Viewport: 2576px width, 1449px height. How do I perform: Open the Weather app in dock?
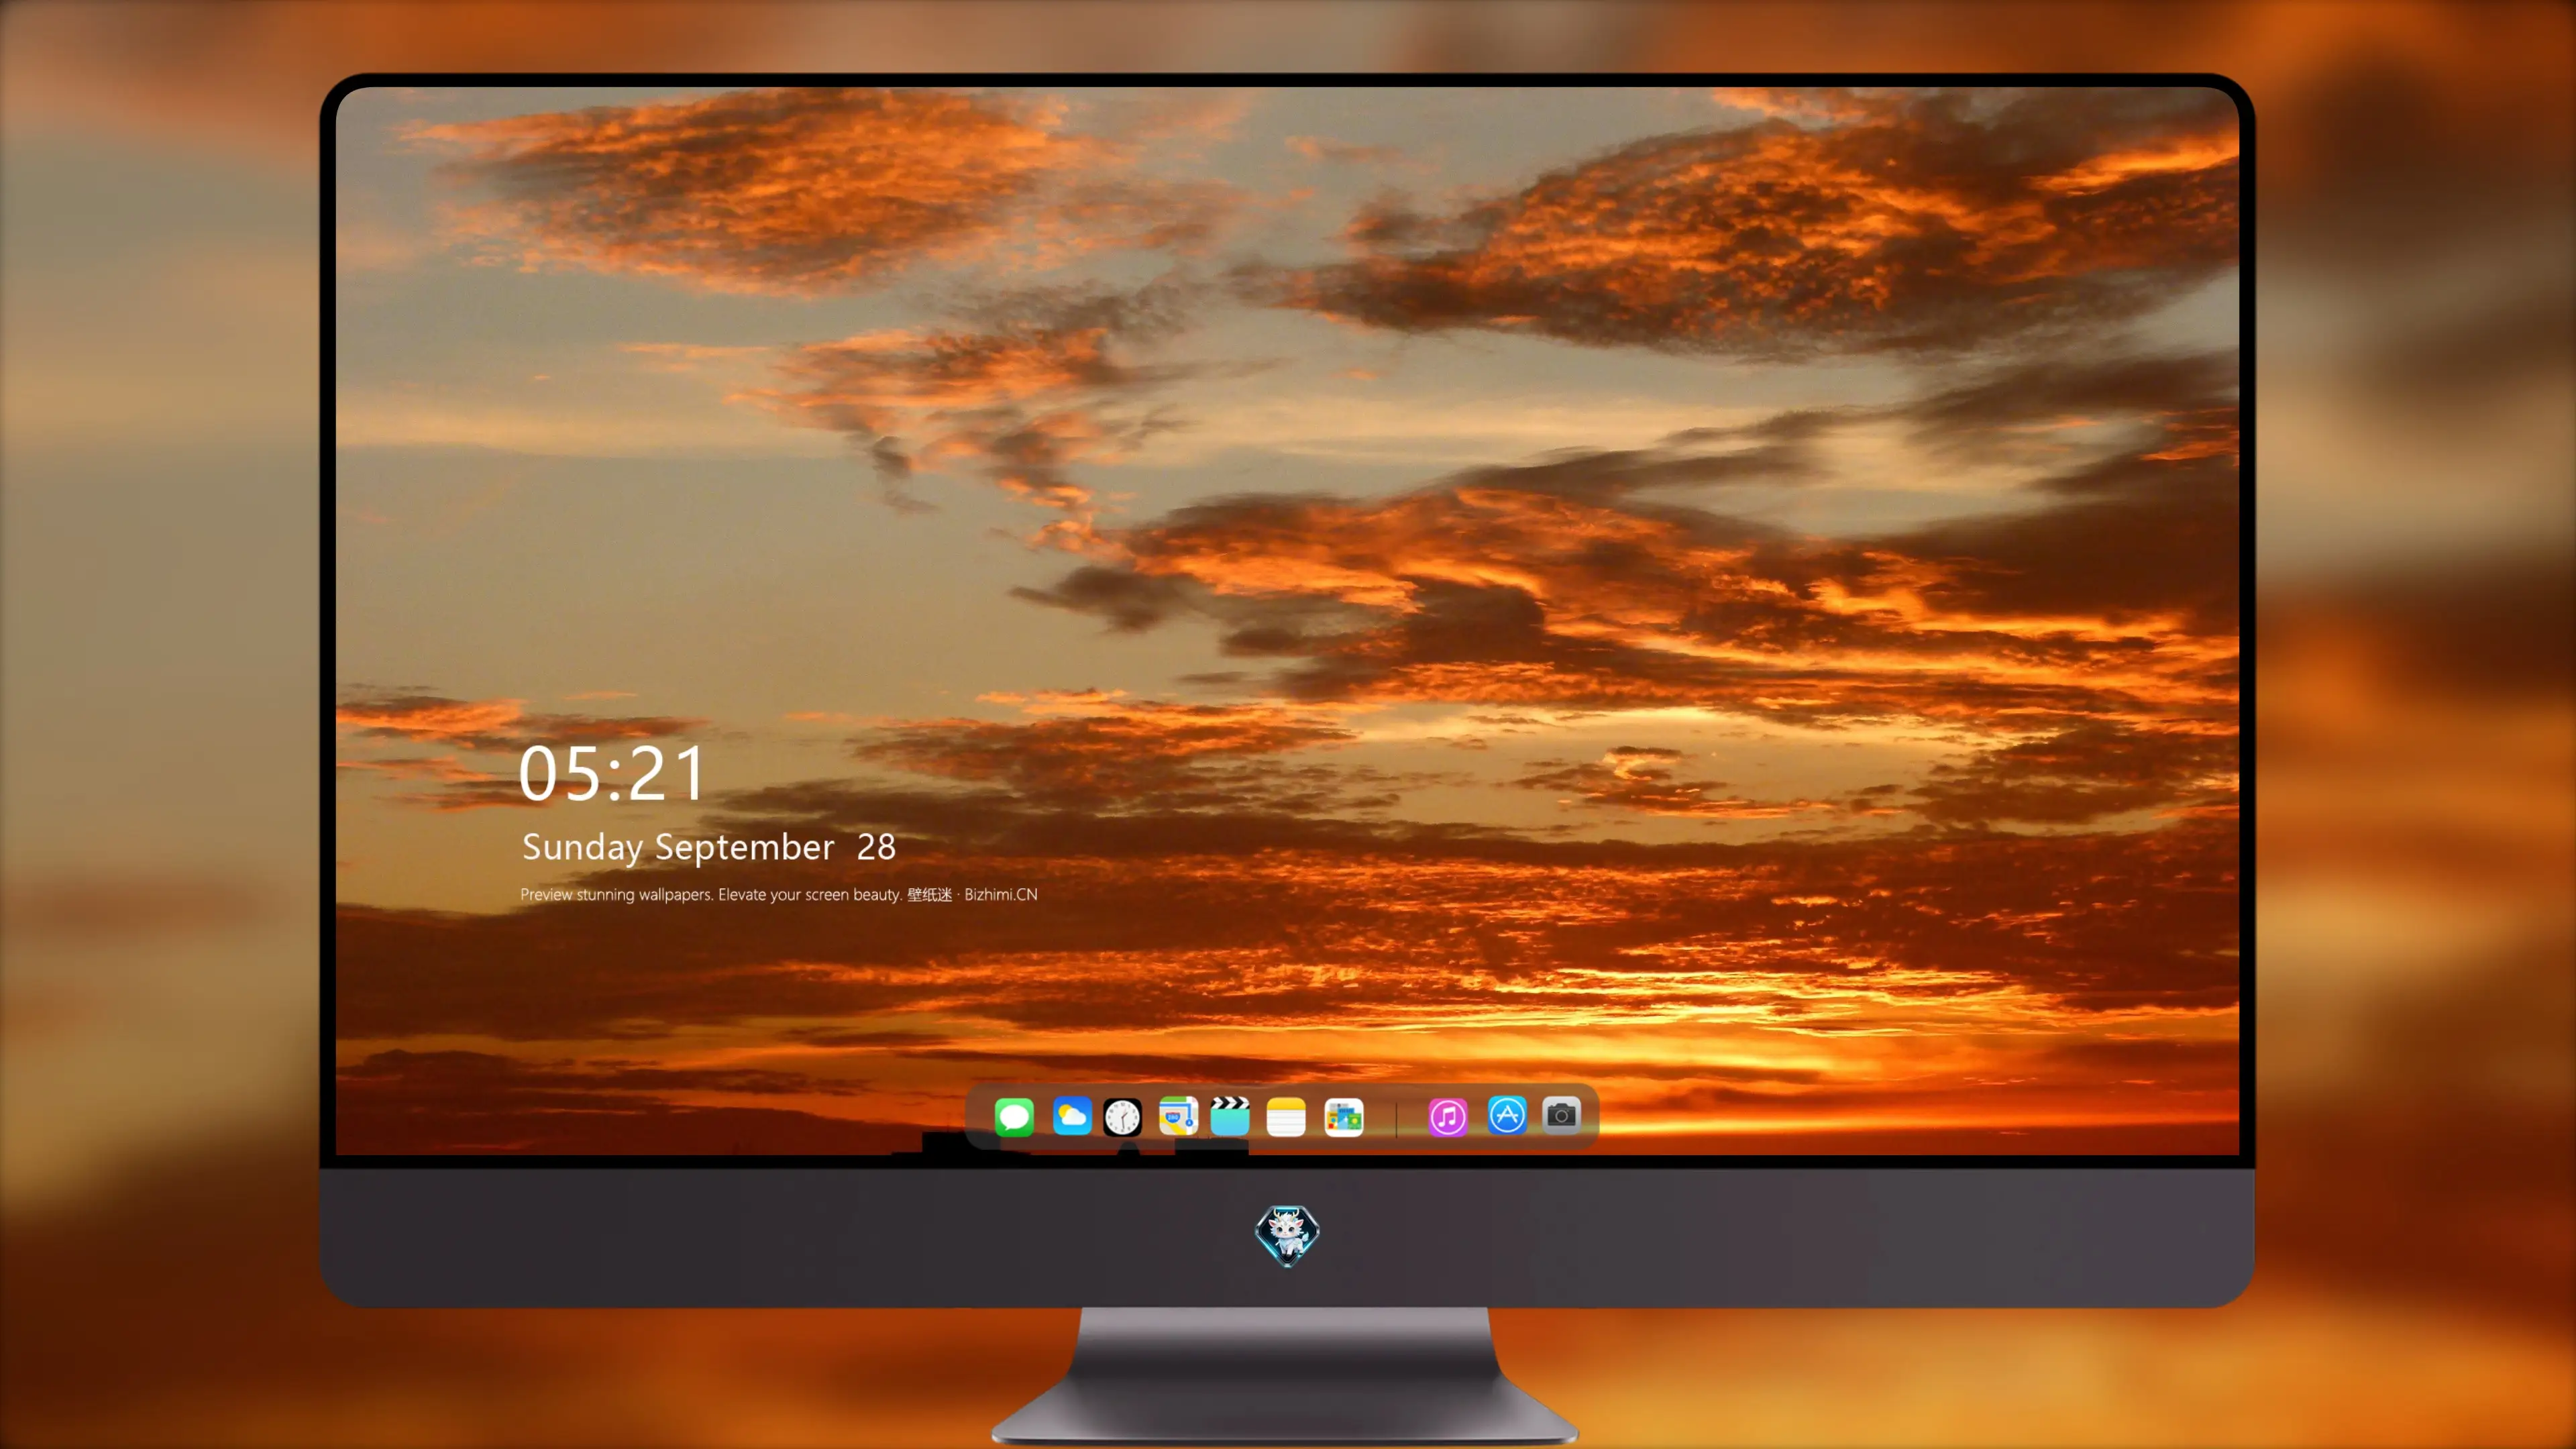(1071, 1116)
